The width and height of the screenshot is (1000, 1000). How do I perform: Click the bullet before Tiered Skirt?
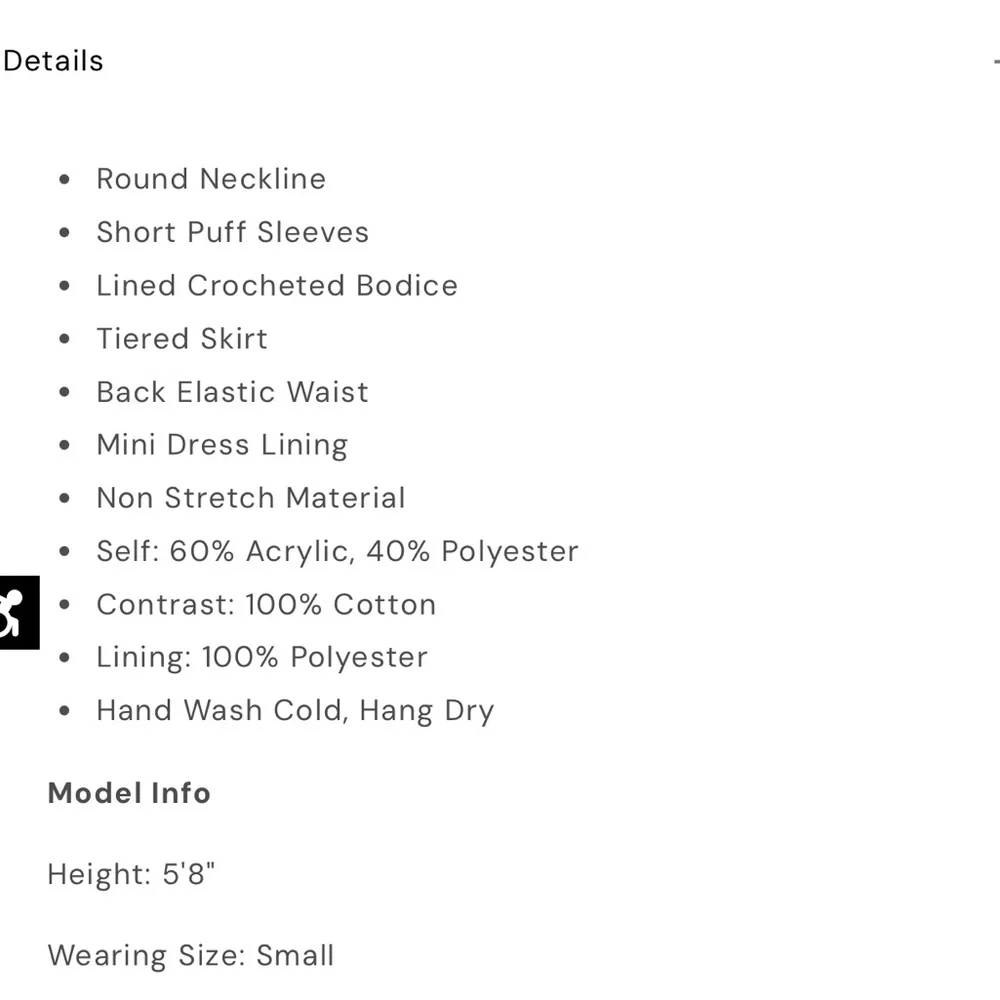click(x=65, y=339)
